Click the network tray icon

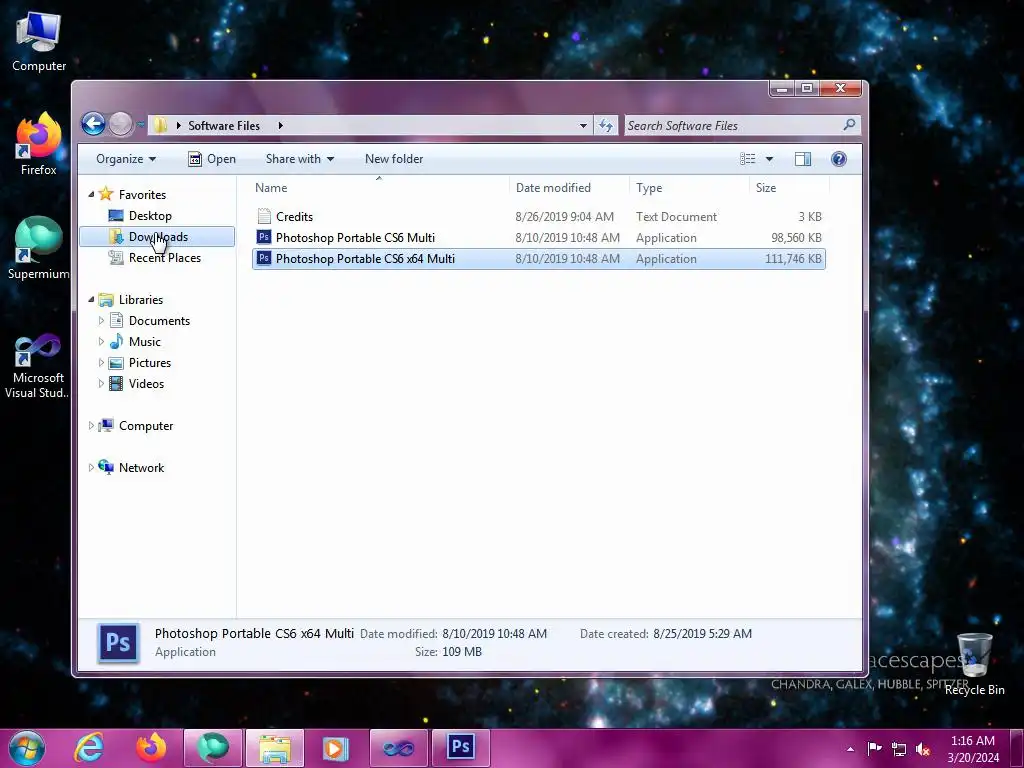pos(899,749)
